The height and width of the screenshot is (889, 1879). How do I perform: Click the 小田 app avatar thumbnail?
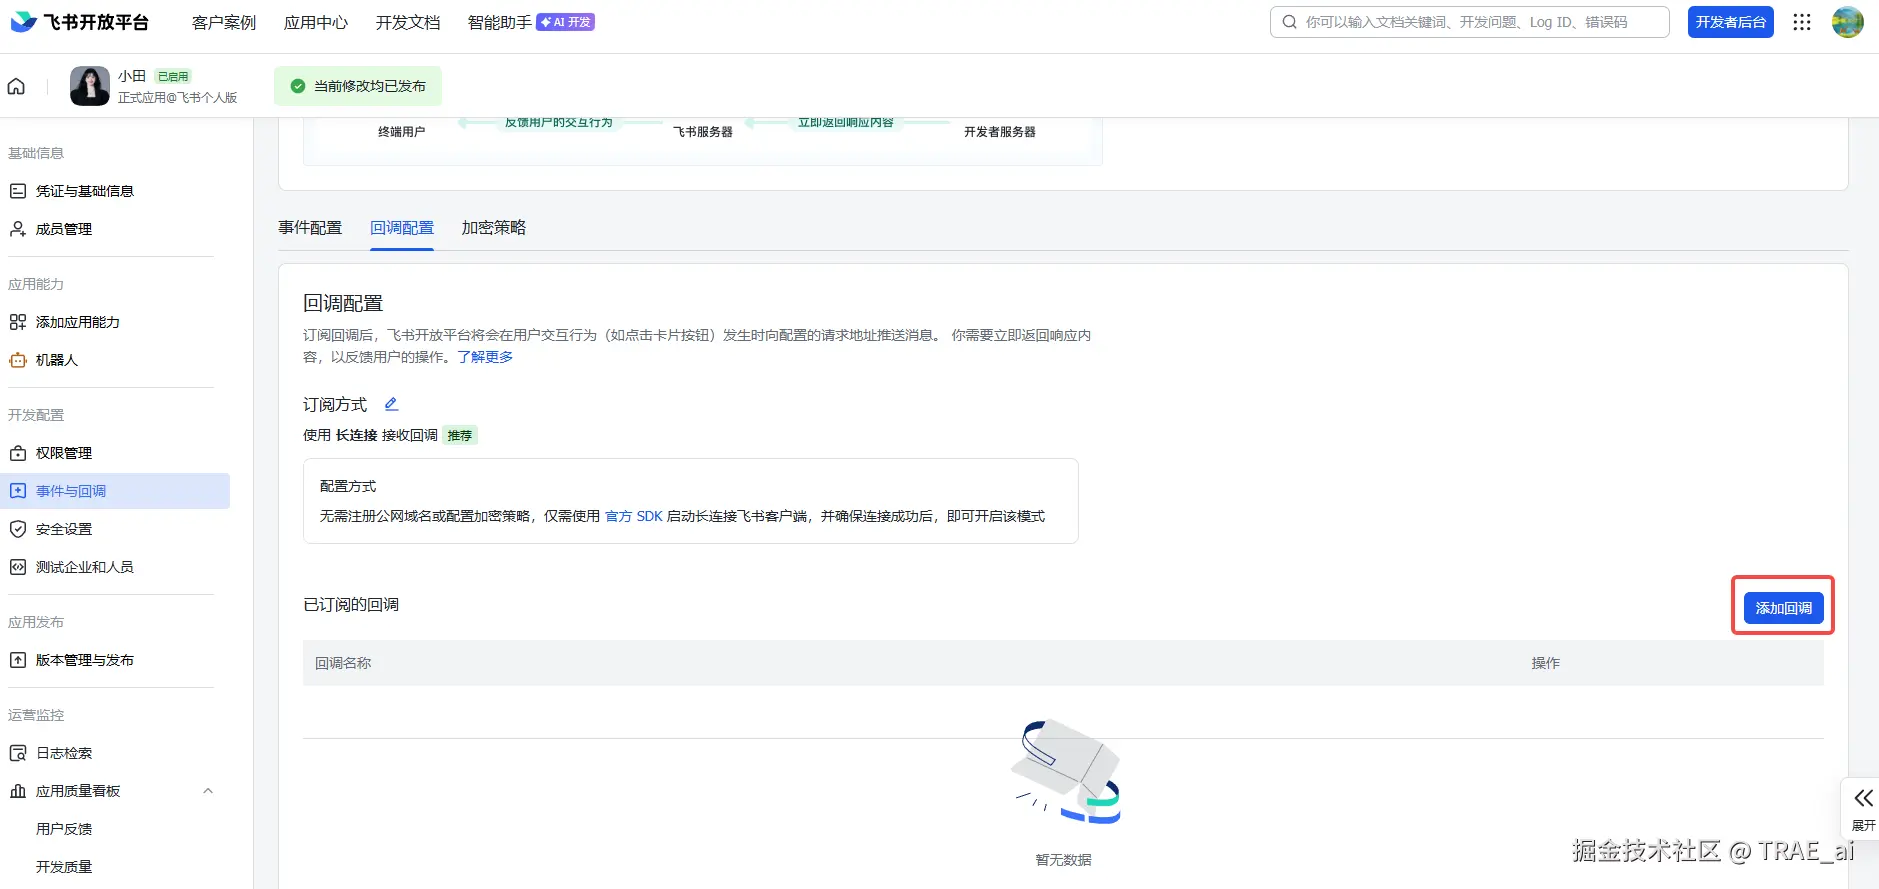tap(90, 86)
